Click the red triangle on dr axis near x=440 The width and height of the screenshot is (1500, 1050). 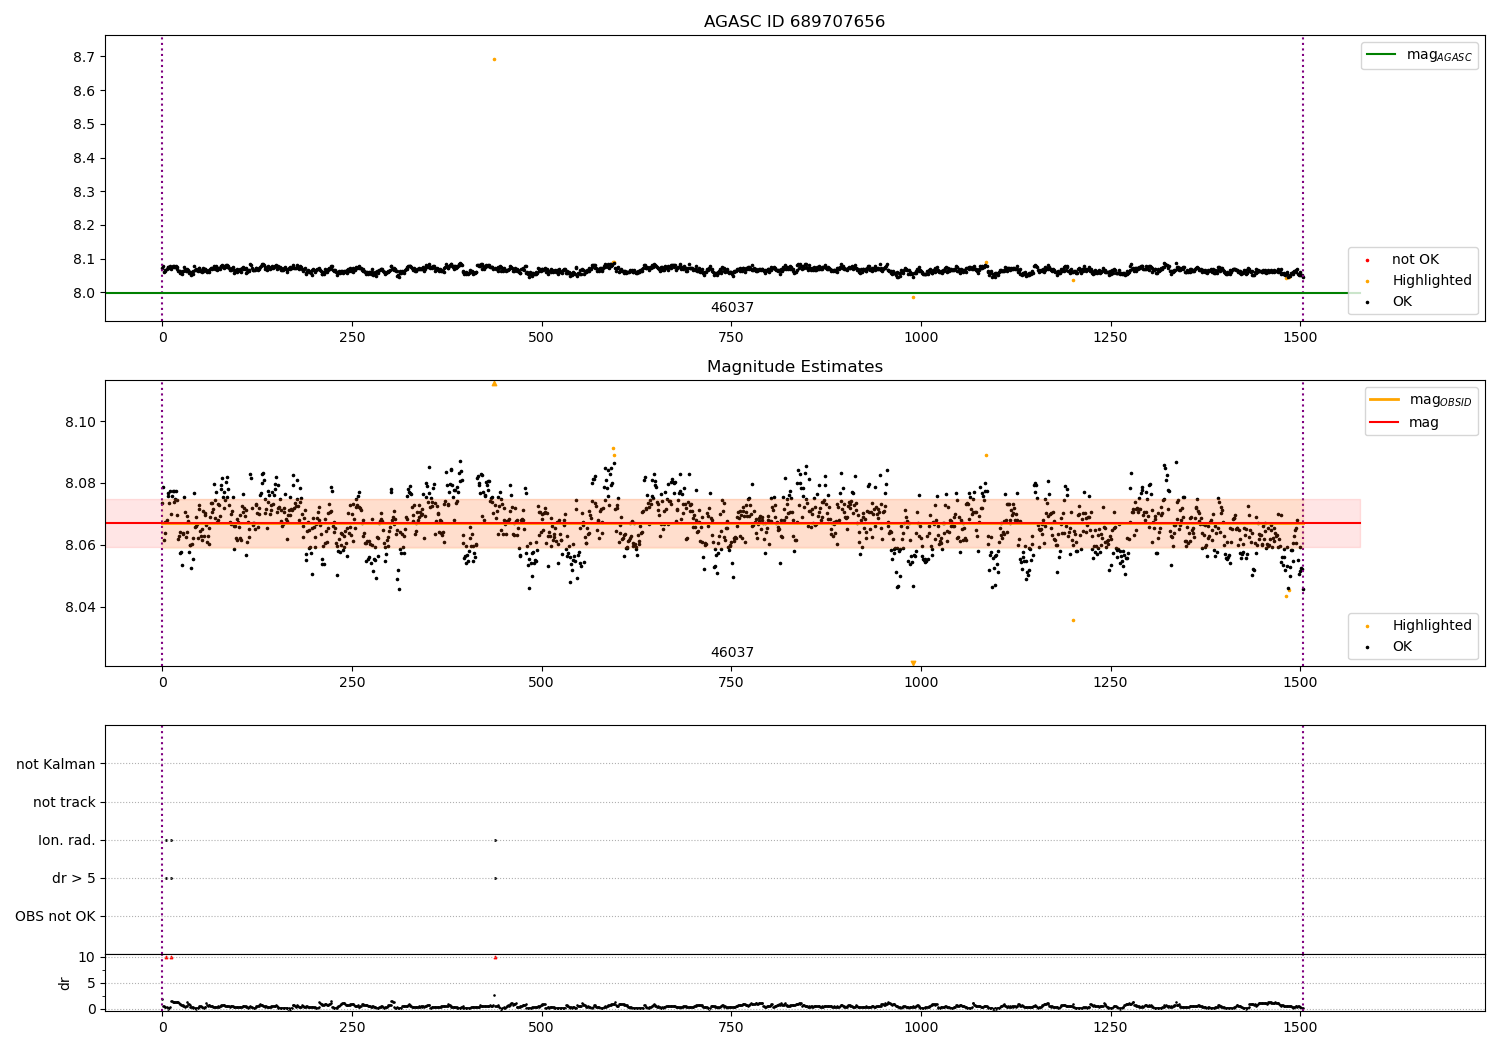click(495, 958)
